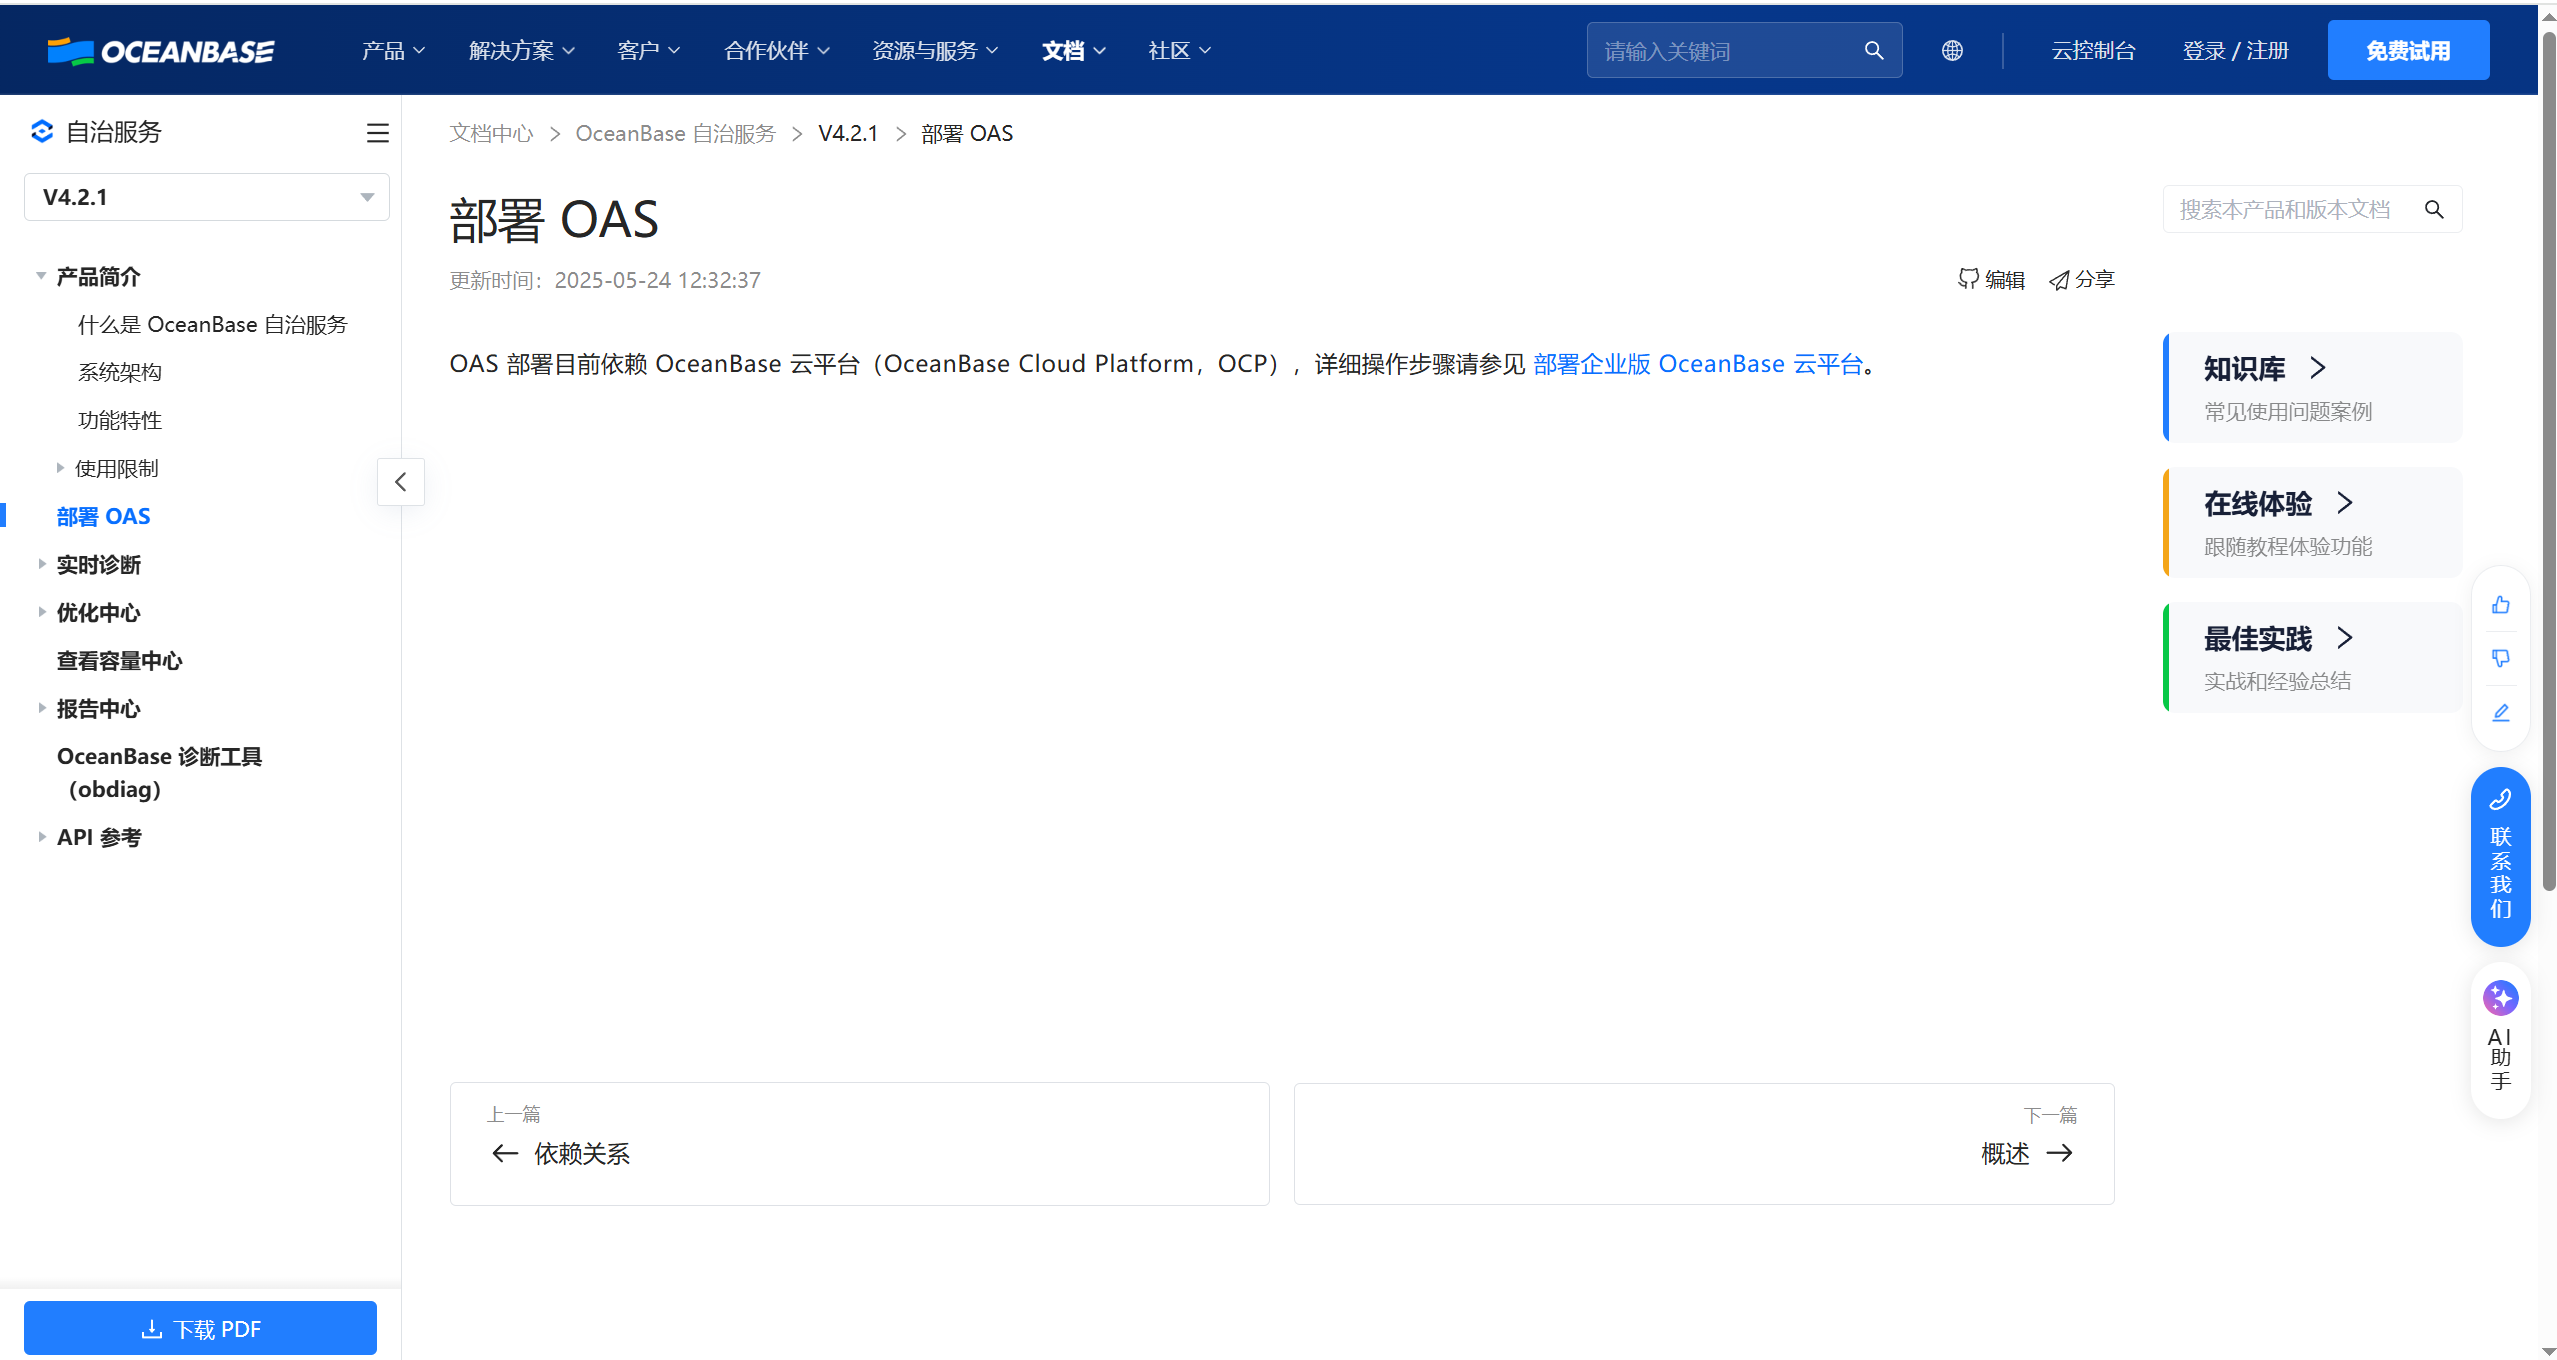Collapse the sidebar with arrow handle
This screenshot has width=2557, height=1360.
click(401, 482)
